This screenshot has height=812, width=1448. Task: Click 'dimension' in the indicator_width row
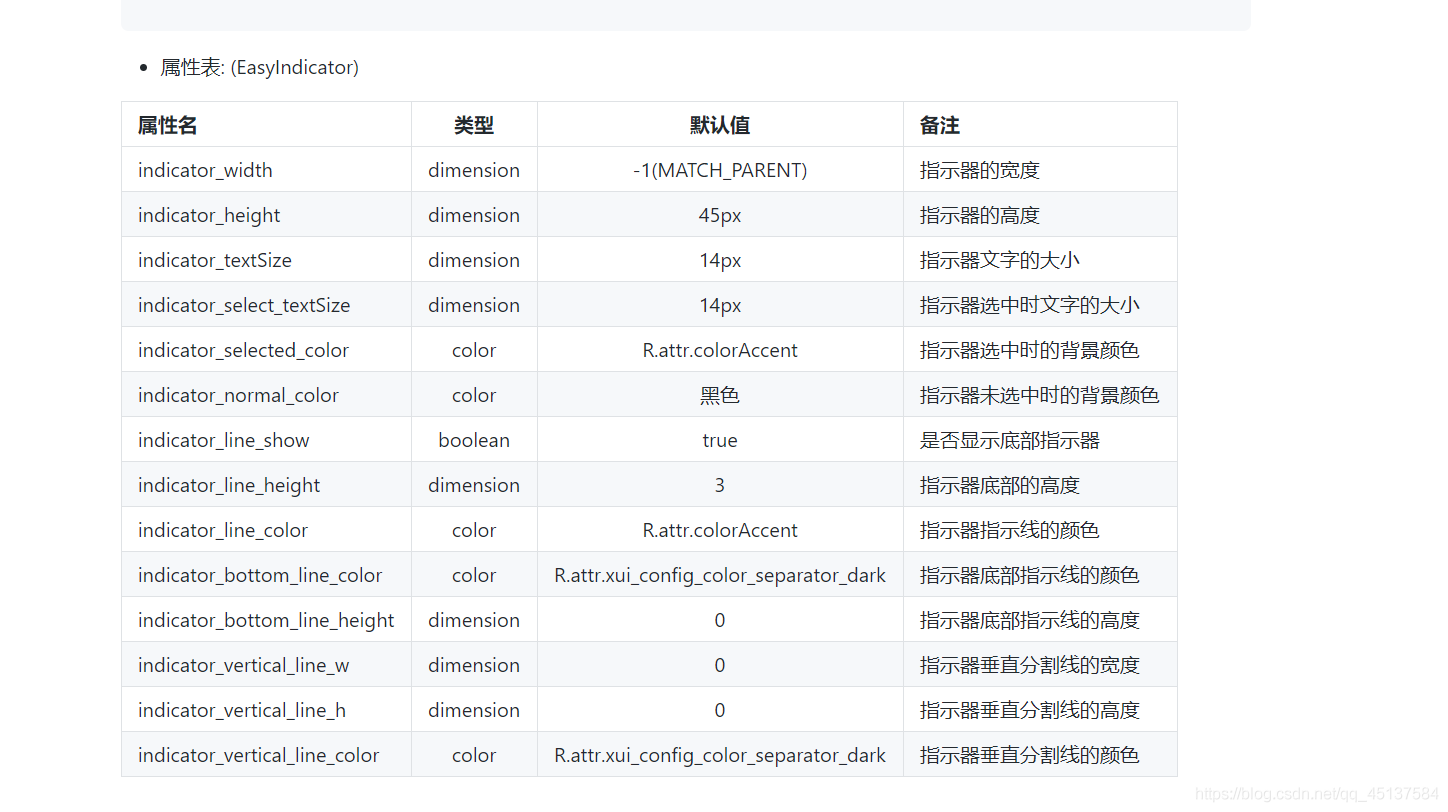coord(474,170)
